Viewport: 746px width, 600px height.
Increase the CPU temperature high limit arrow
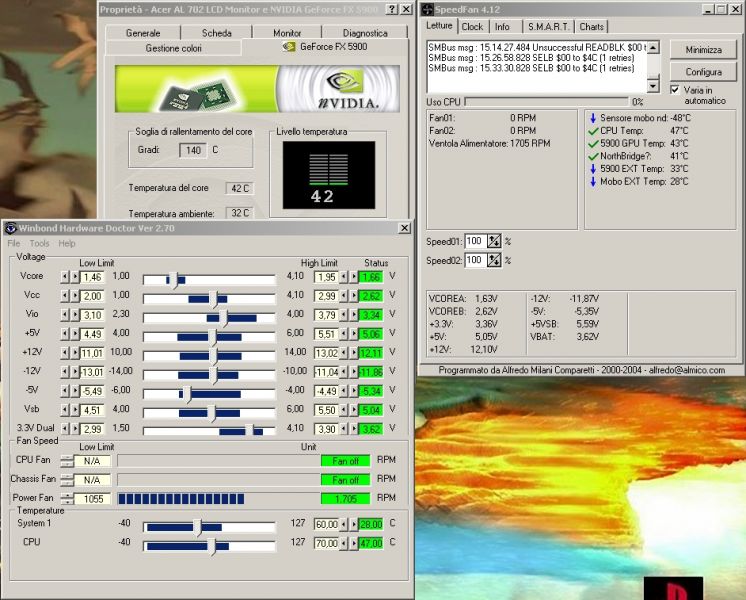tap(353, 543)
